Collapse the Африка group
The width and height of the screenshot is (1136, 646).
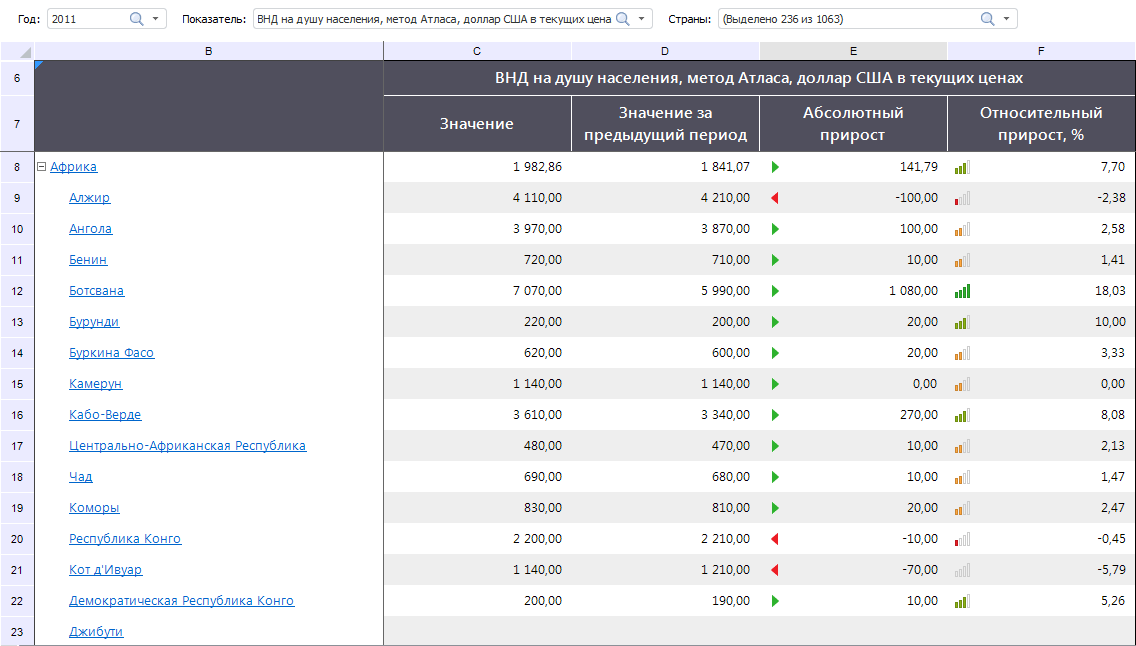pyautogui.click(x=42, y=167)
